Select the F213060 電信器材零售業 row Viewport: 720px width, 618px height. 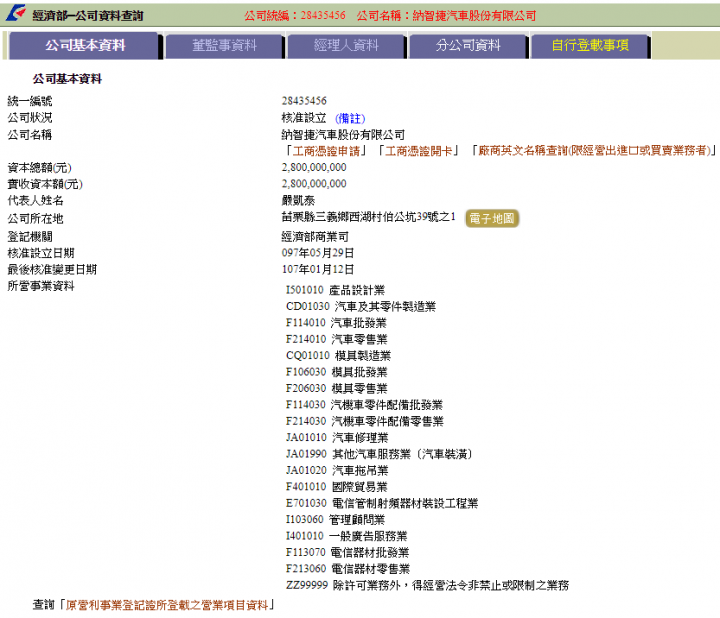(348, 569)
